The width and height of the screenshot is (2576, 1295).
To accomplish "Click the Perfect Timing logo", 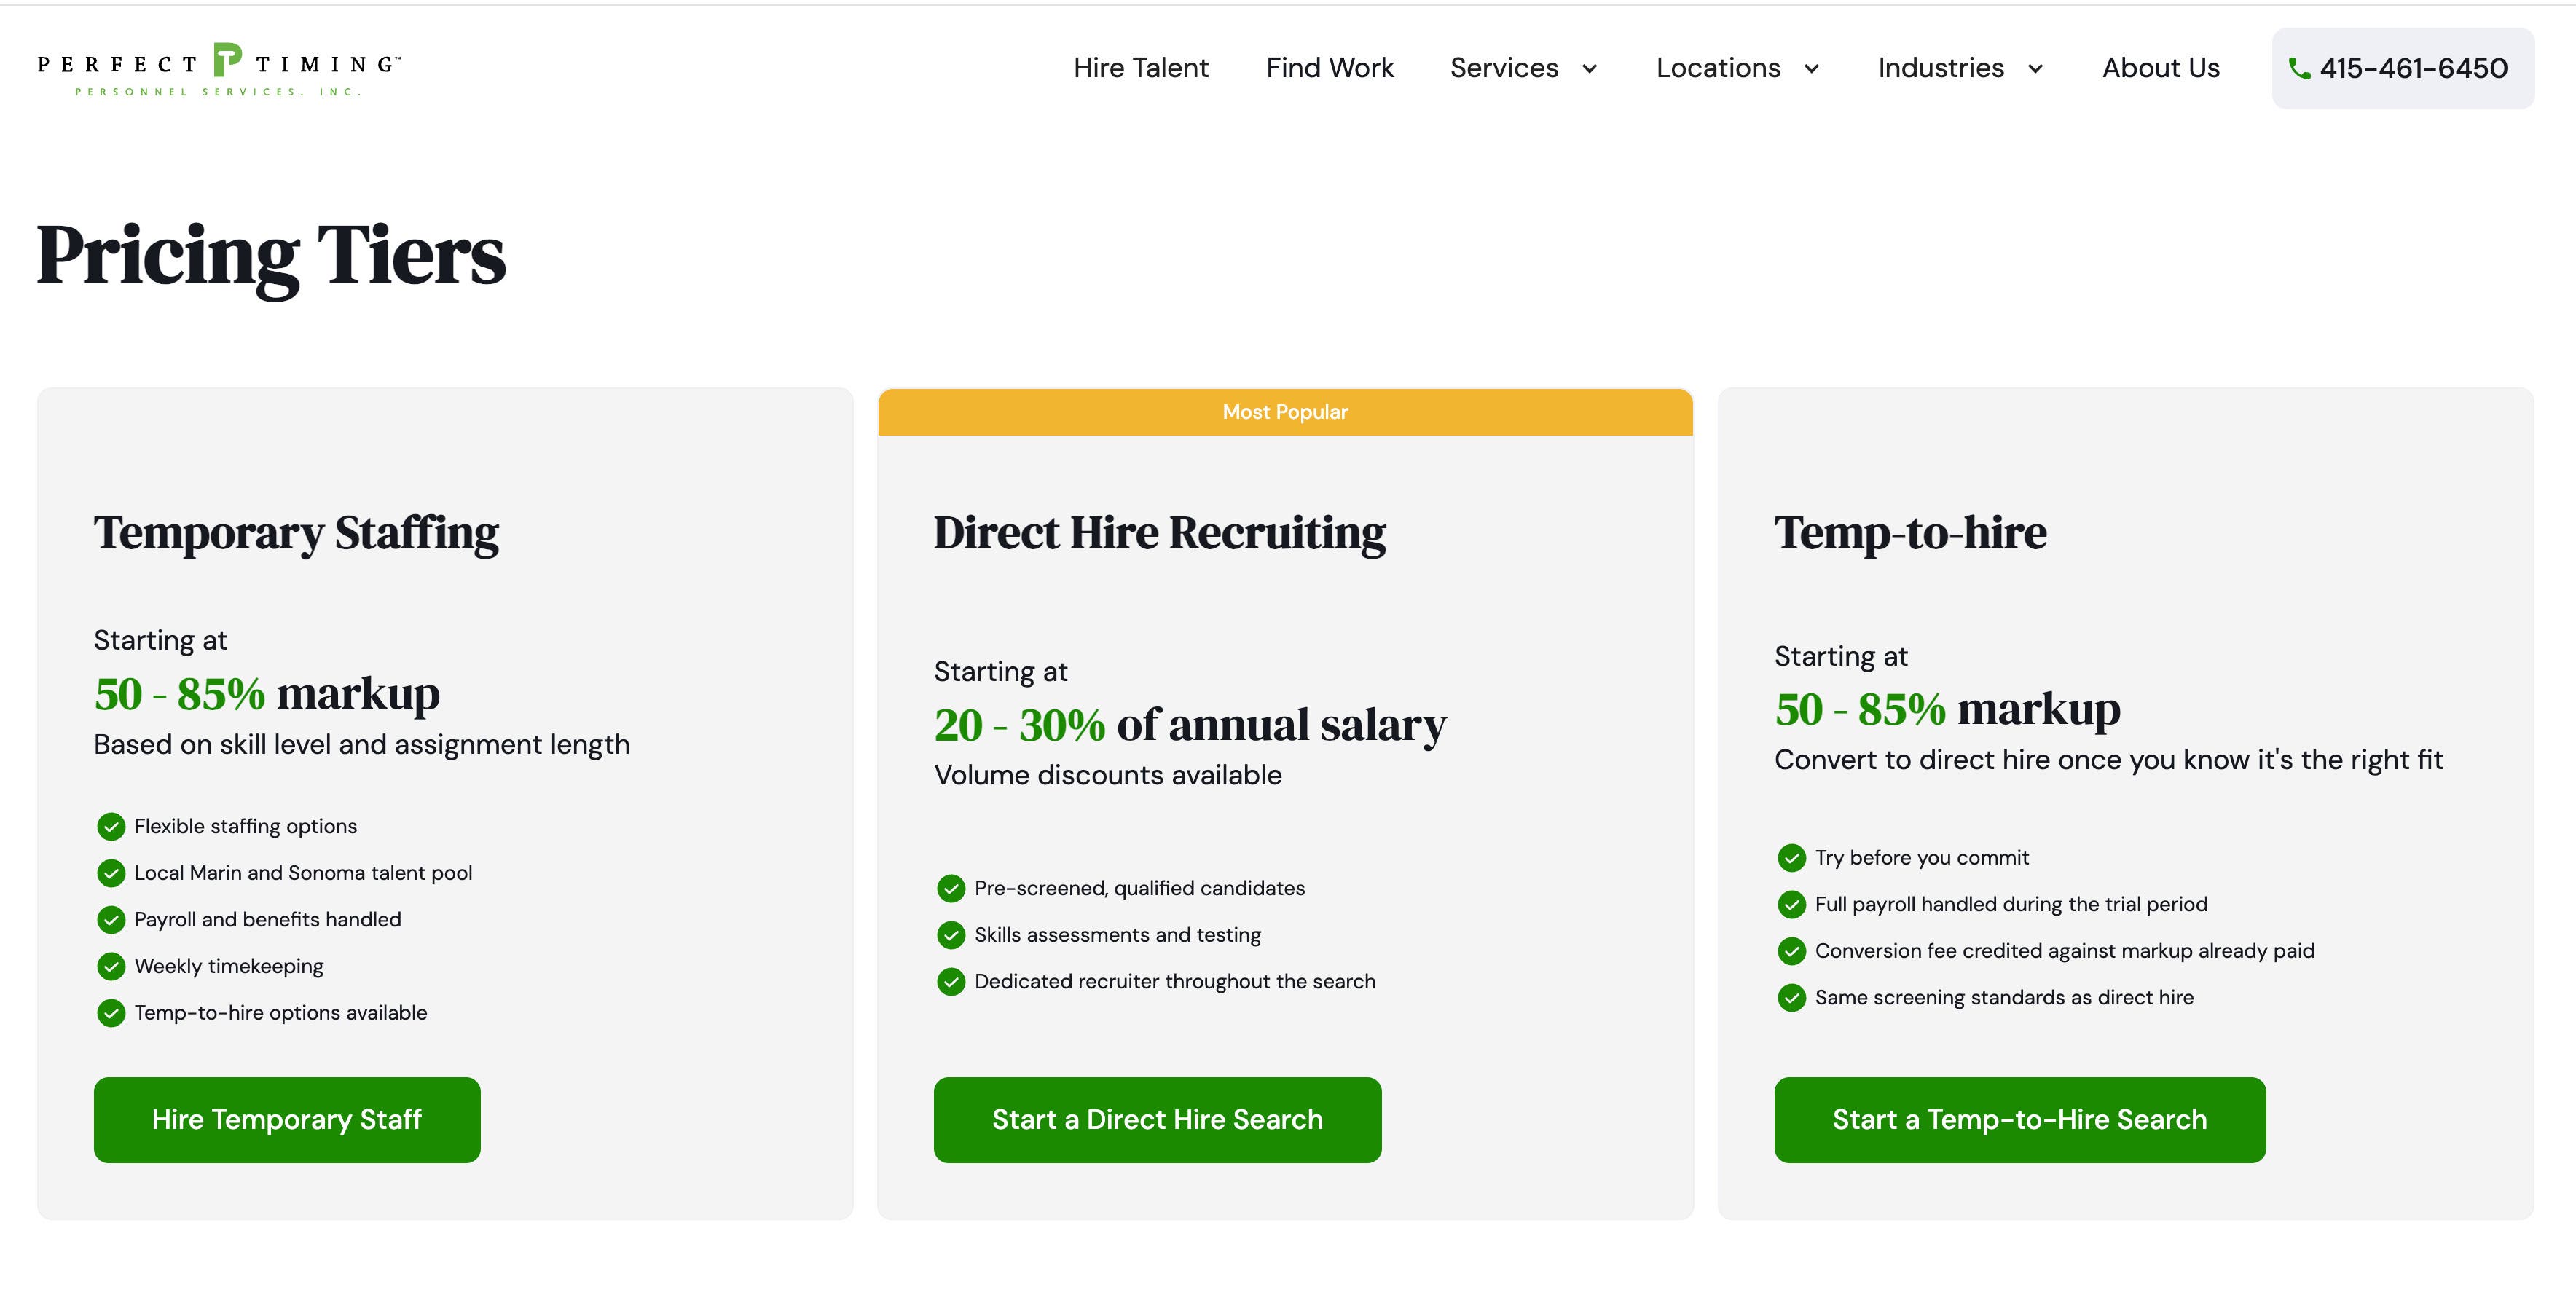I will tap(219, 69).
